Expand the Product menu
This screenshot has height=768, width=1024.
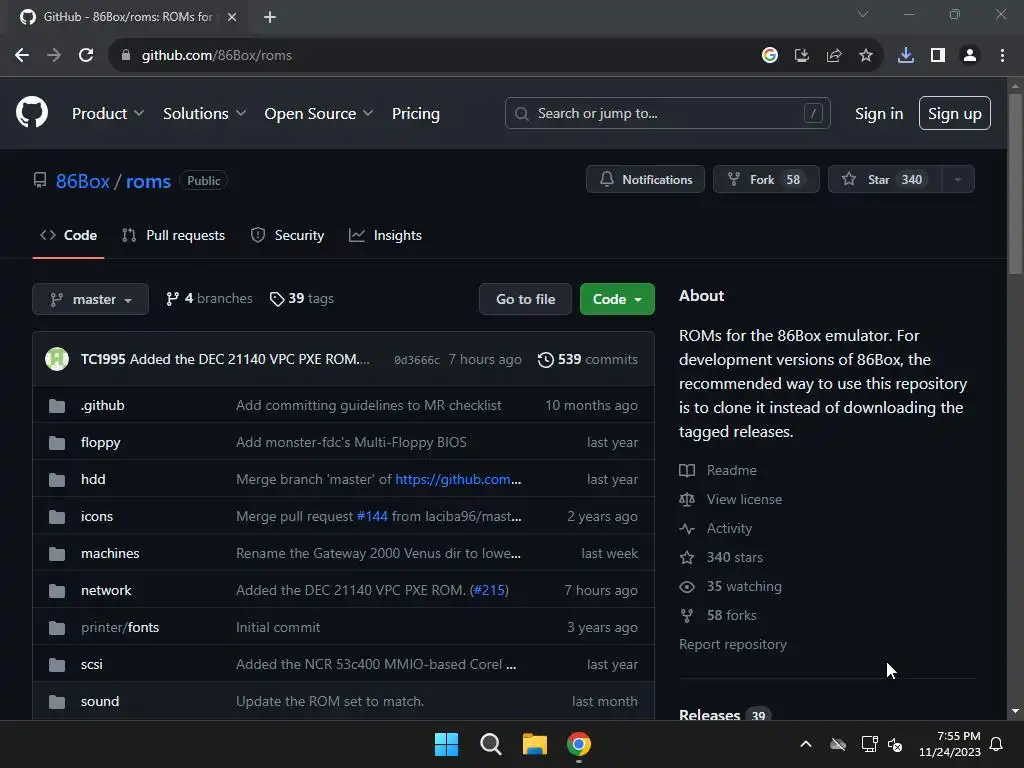click(108, 114)
